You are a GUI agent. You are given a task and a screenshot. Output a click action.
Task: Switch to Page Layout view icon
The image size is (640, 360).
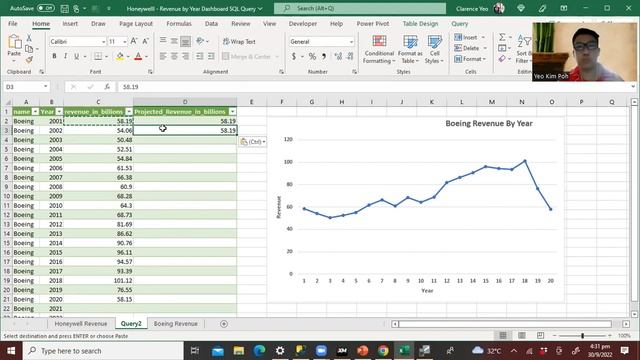(522, 336)
